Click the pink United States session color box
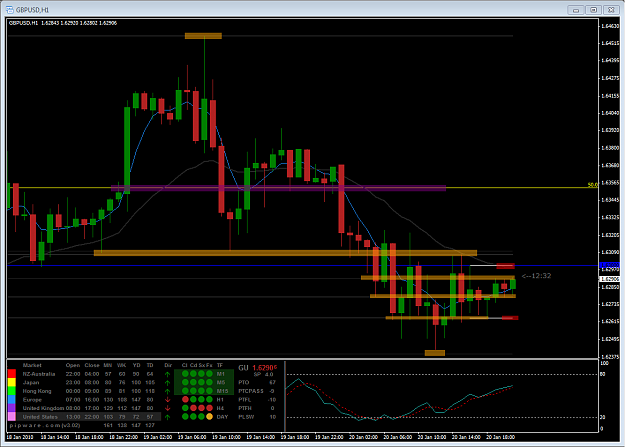The image size is (625, 447). click(x=12, y=417)
